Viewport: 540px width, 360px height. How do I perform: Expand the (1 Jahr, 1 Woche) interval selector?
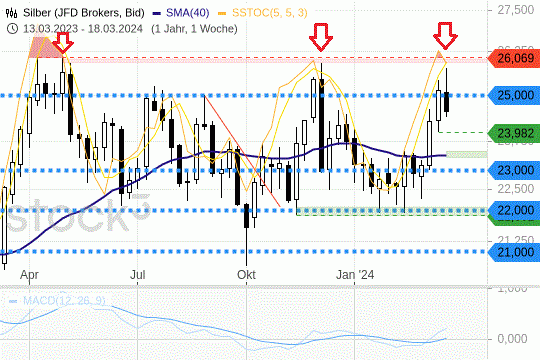[x=194, y=29]
